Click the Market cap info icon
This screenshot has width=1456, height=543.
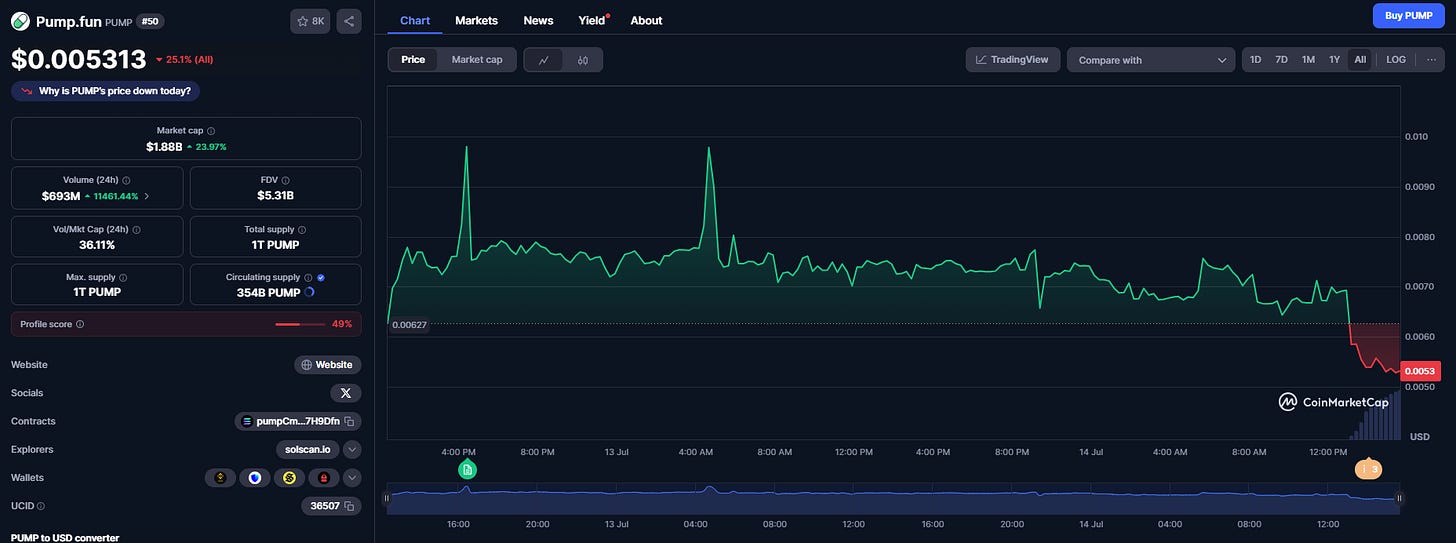tap(210, 131)
